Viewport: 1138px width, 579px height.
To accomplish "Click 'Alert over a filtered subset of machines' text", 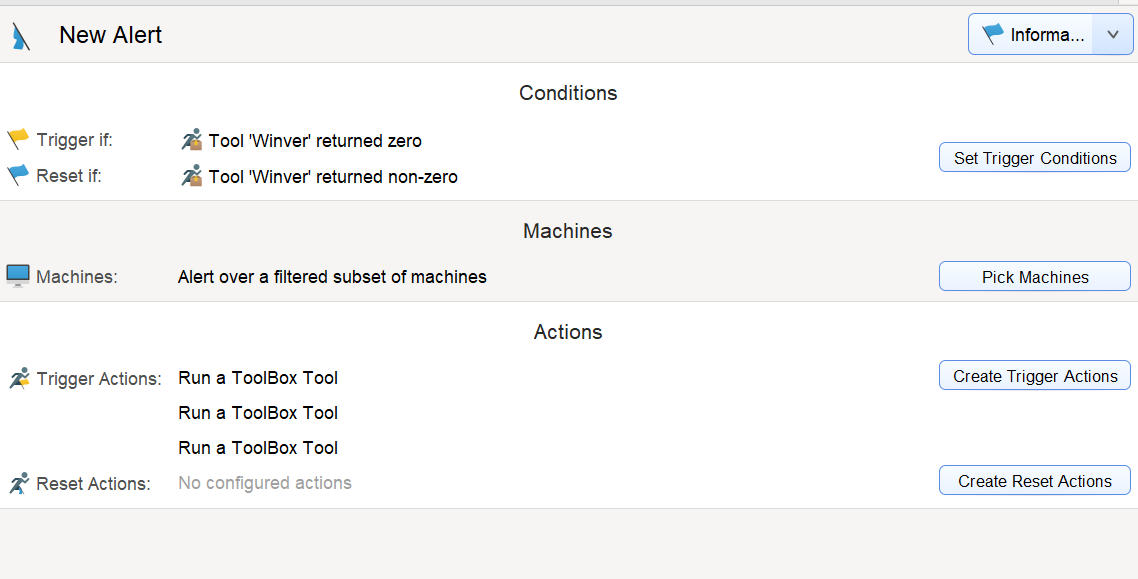I will [332, 276].
